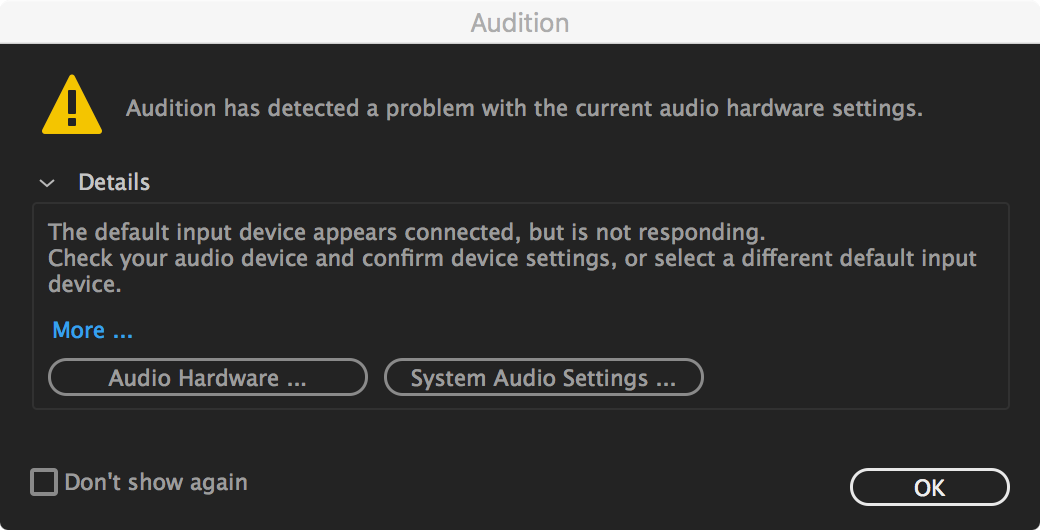Open System Audio Settings ... button
Viewport: 1040px width, 530px height.
(543, 378)
